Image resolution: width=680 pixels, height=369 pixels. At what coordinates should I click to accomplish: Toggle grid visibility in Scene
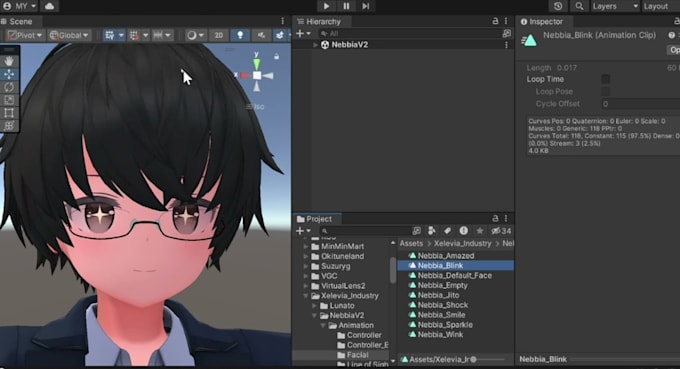coord(110,35)
